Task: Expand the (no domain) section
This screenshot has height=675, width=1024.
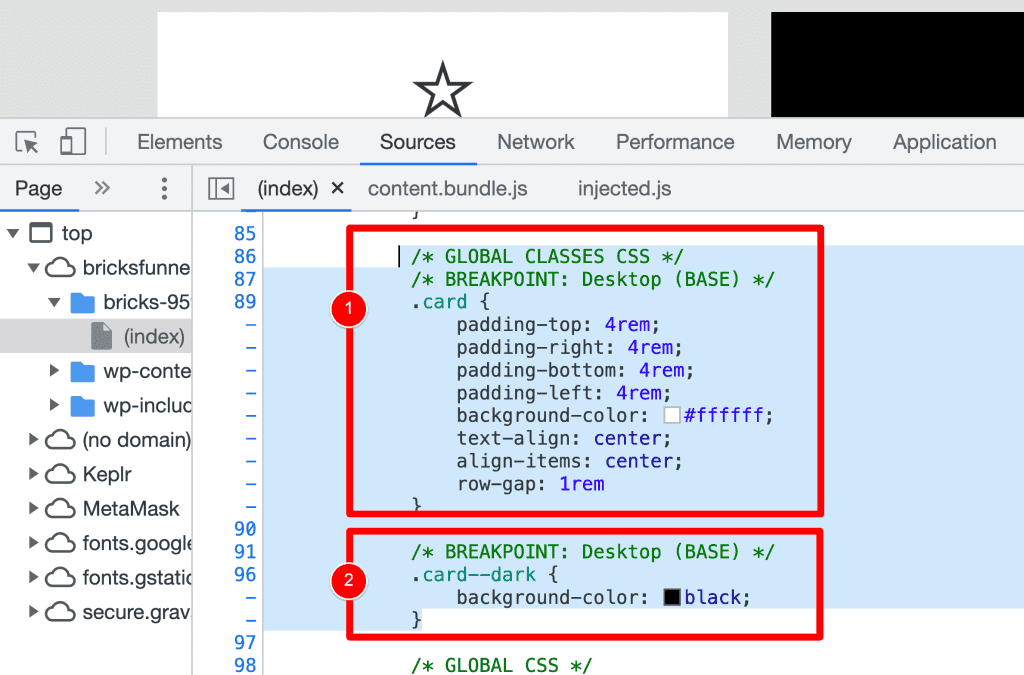Action: pyautogui.click(x=33, y=438)
